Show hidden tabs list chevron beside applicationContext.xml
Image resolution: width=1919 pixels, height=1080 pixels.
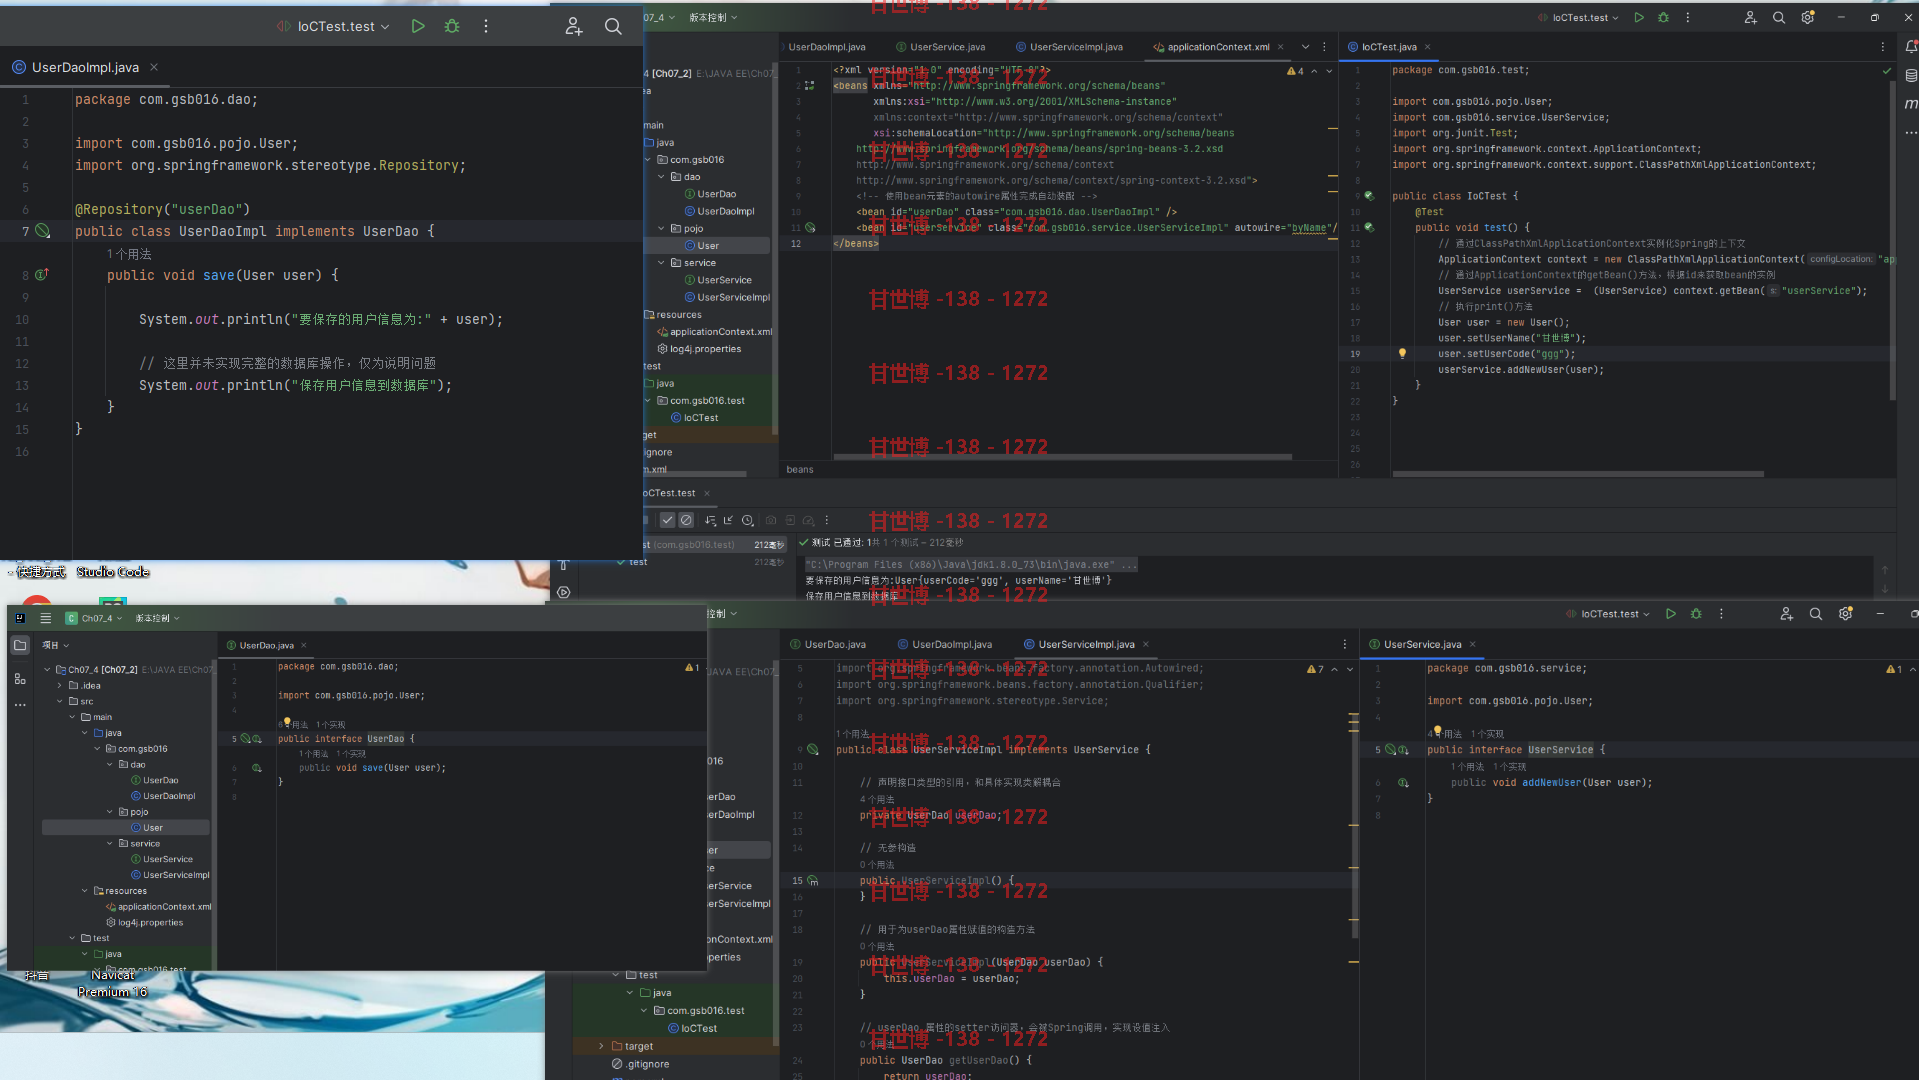(x=1305, y=47)
